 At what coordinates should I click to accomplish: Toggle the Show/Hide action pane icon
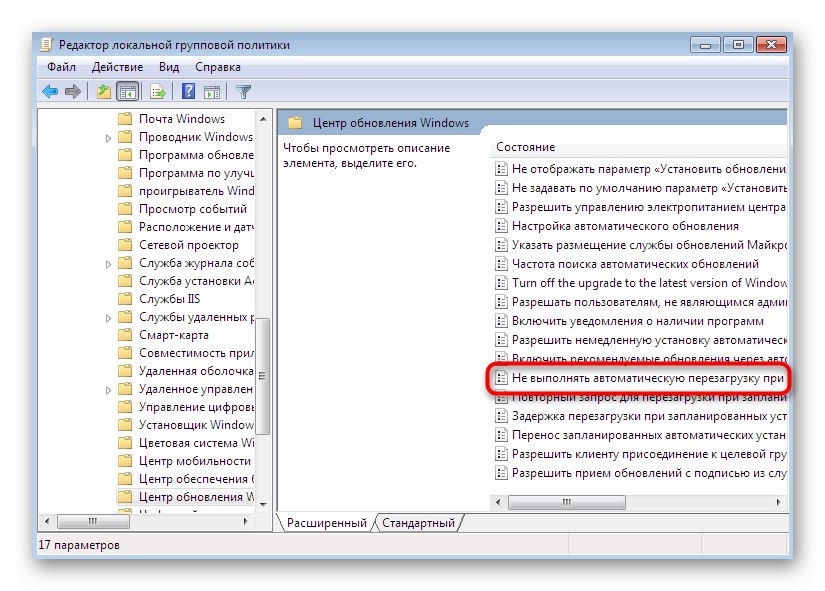click(x=212, y=92)
